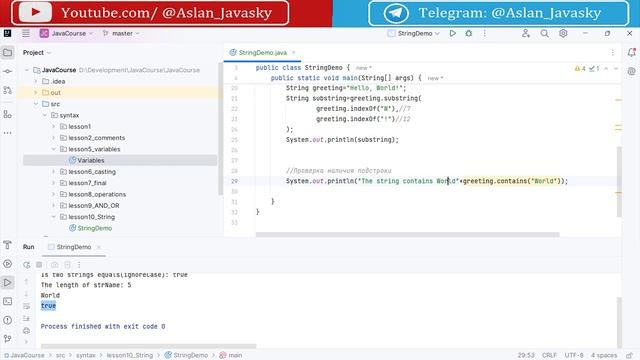Expand the .idea folder
640x360 pixels.
point(36,82)
